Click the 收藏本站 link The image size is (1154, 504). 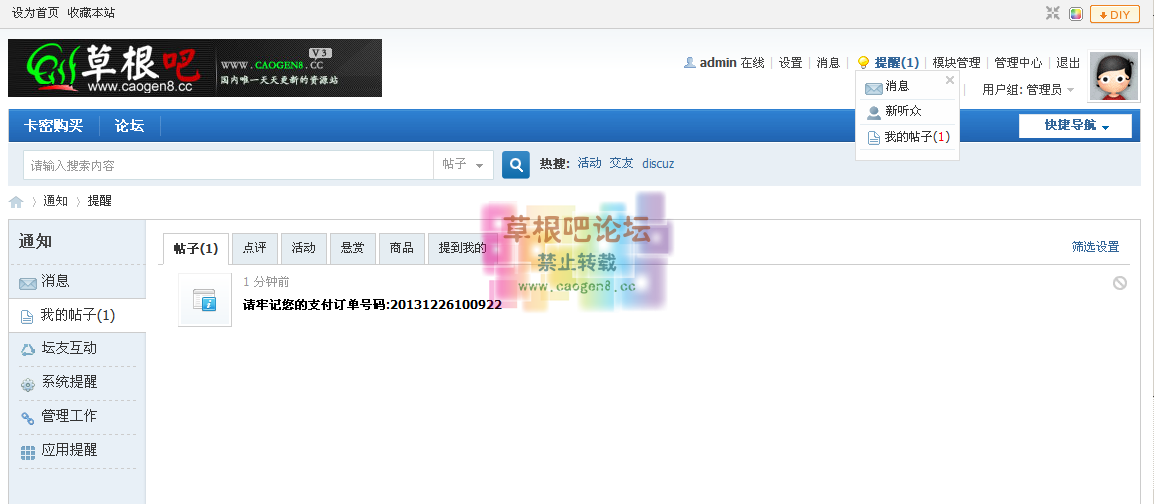[91, 13]
